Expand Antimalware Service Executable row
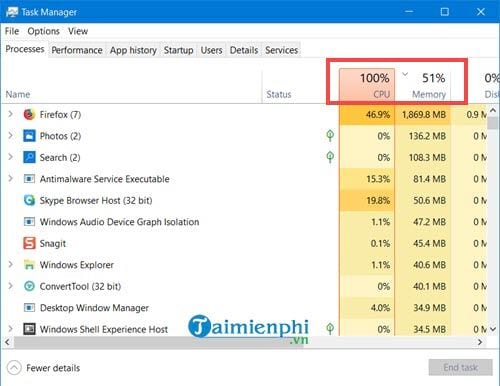This screenshot has height=386, width=500. coord(11,179)
